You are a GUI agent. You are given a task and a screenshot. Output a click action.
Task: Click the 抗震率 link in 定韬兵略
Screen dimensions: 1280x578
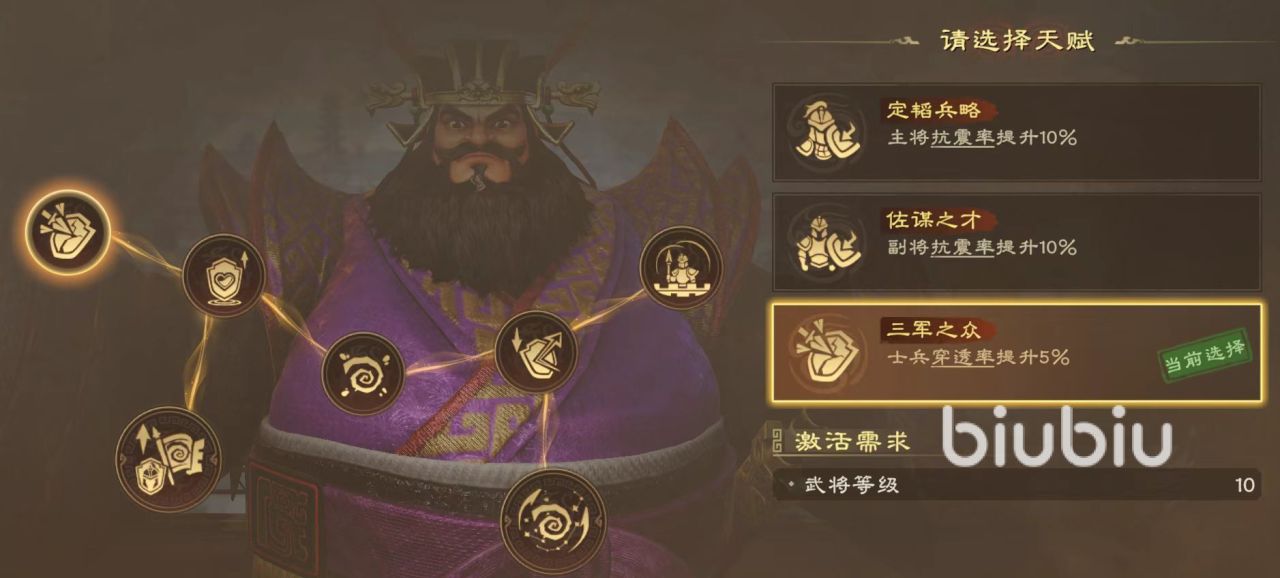(963, 138)
